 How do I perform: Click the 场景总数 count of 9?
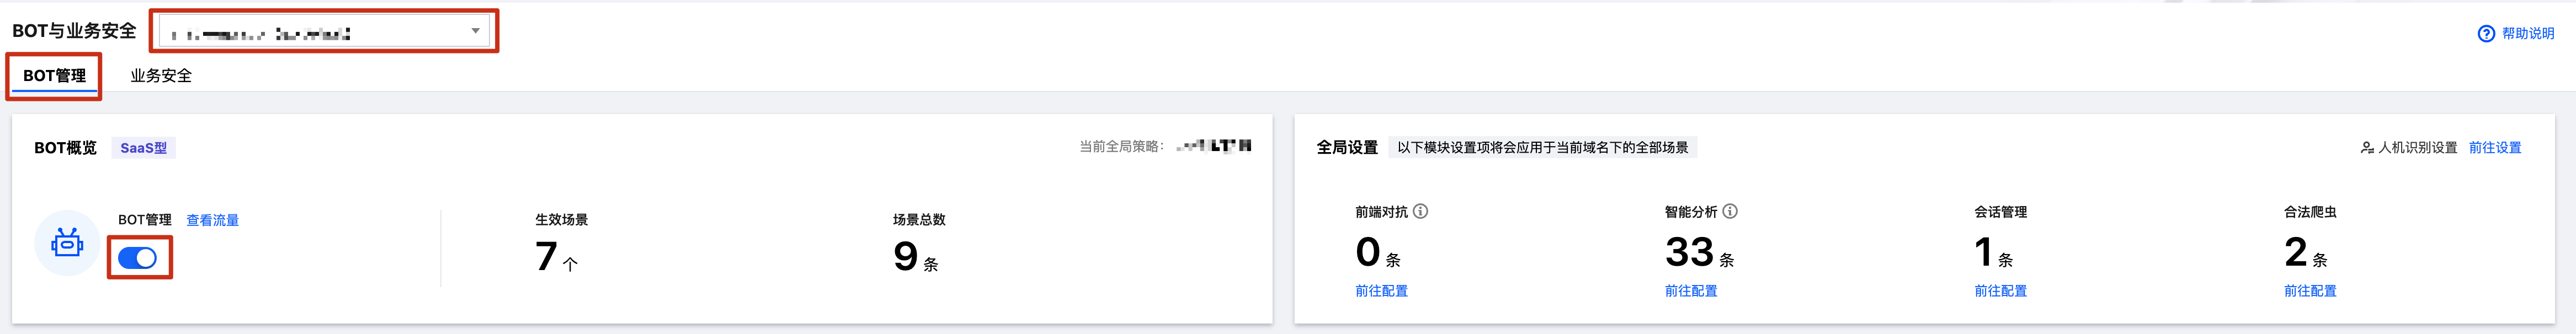tap(905, 256)
